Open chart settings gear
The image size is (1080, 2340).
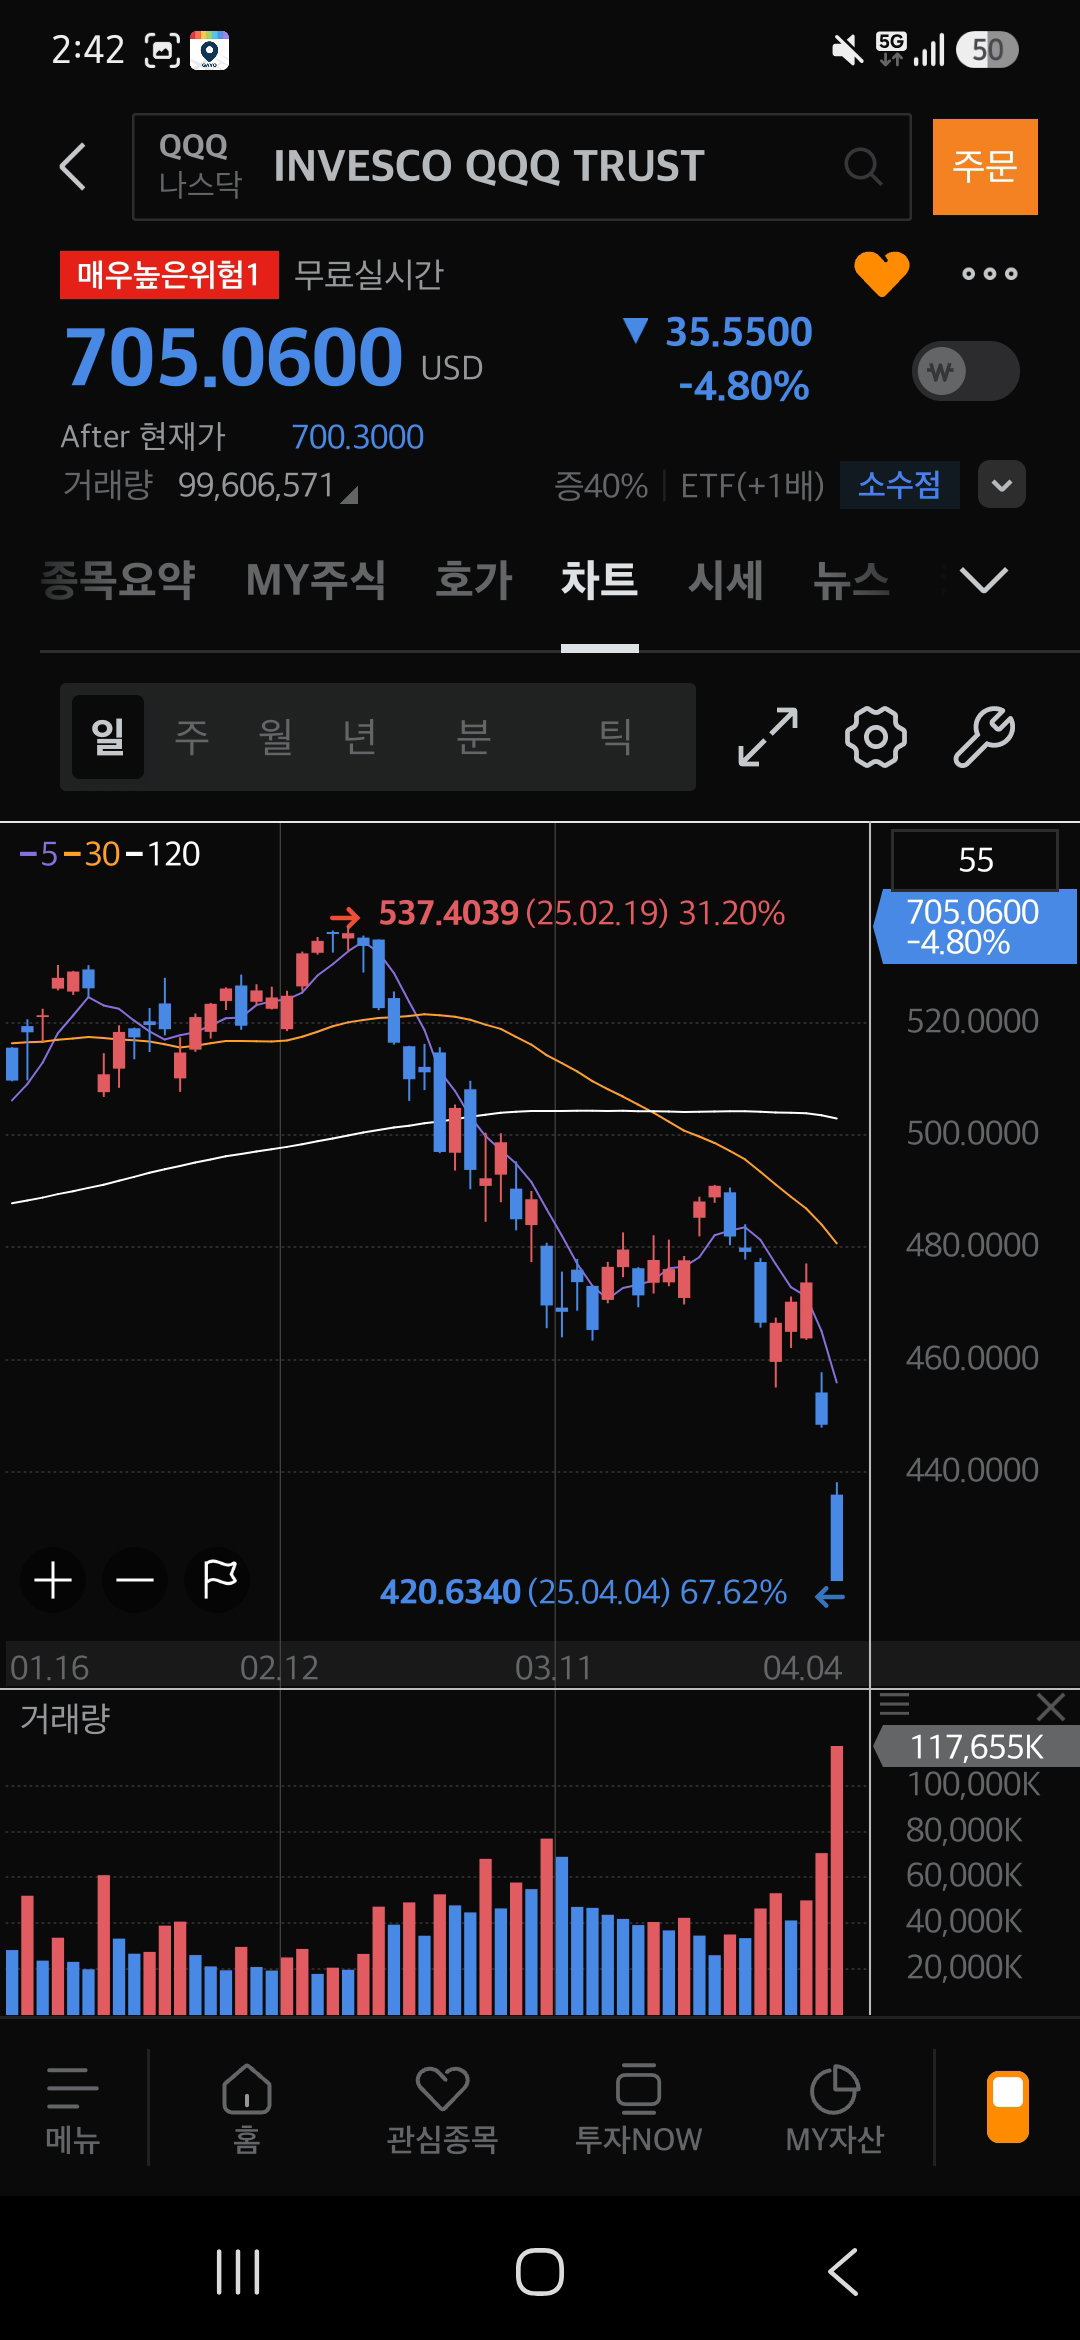click(x=876, y=737)
